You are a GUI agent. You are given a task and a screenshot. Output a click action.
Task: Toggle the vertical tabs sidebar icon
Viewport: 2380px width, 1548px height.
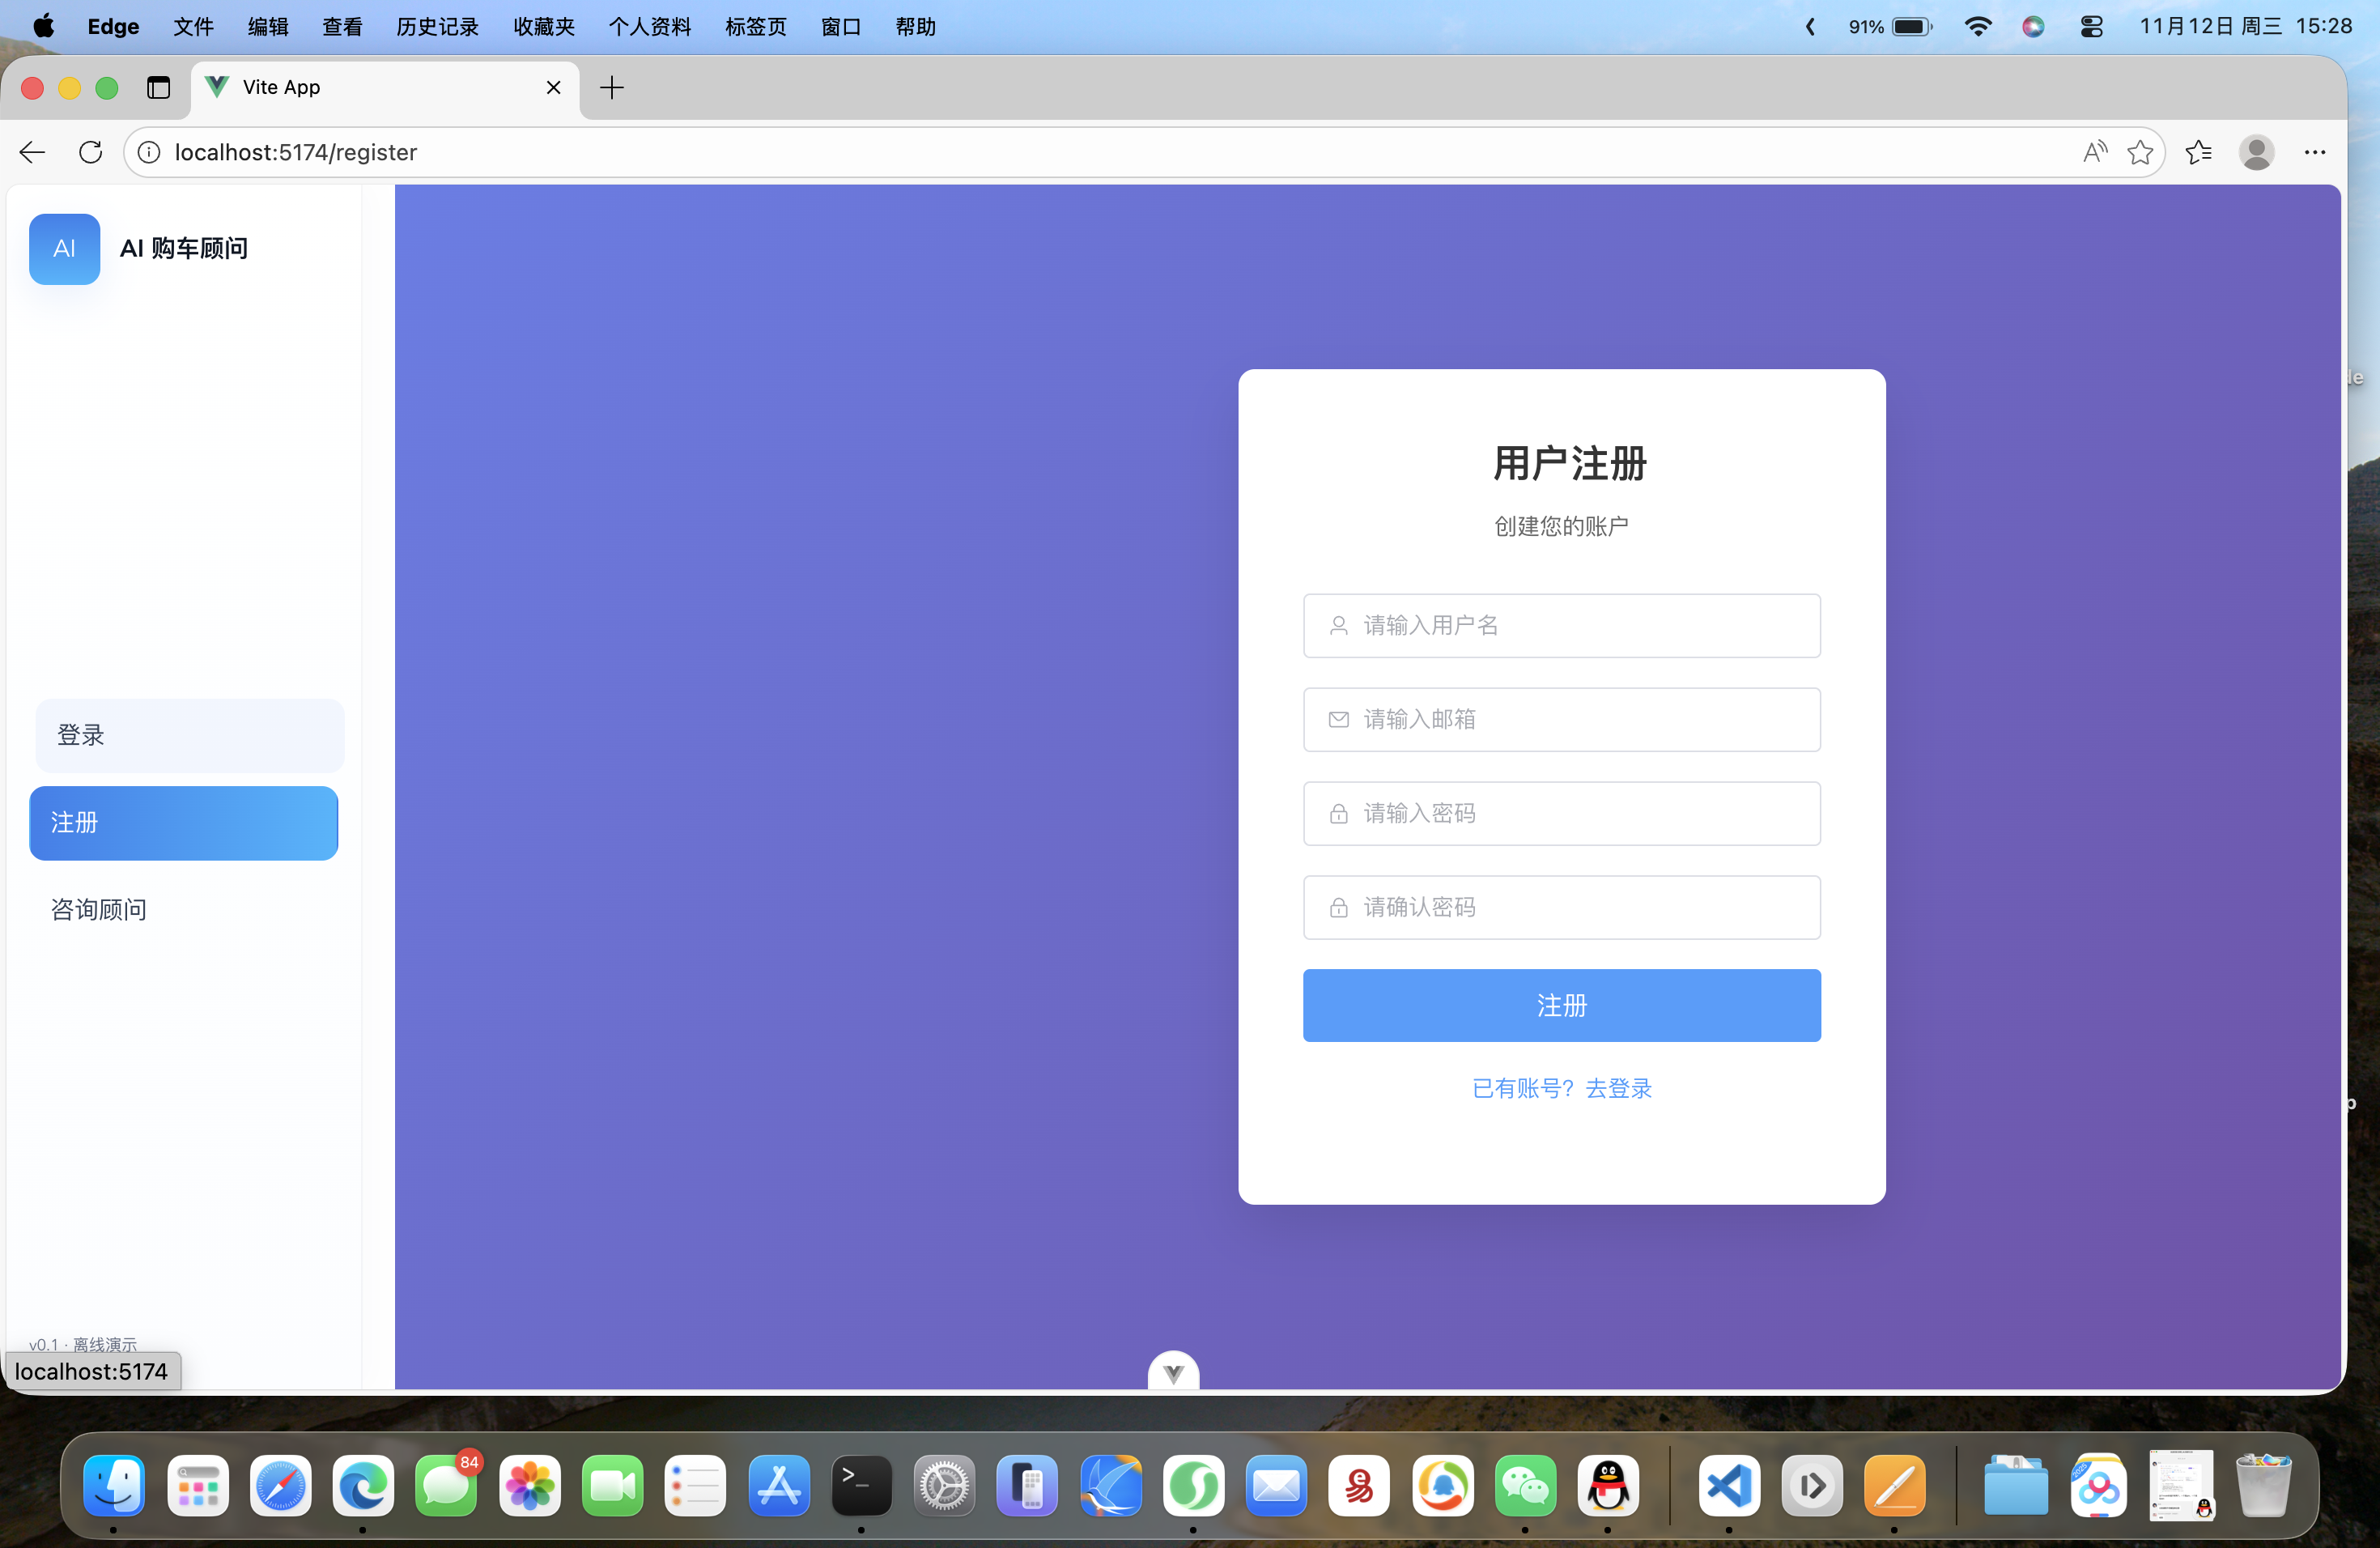pos(158,88)
